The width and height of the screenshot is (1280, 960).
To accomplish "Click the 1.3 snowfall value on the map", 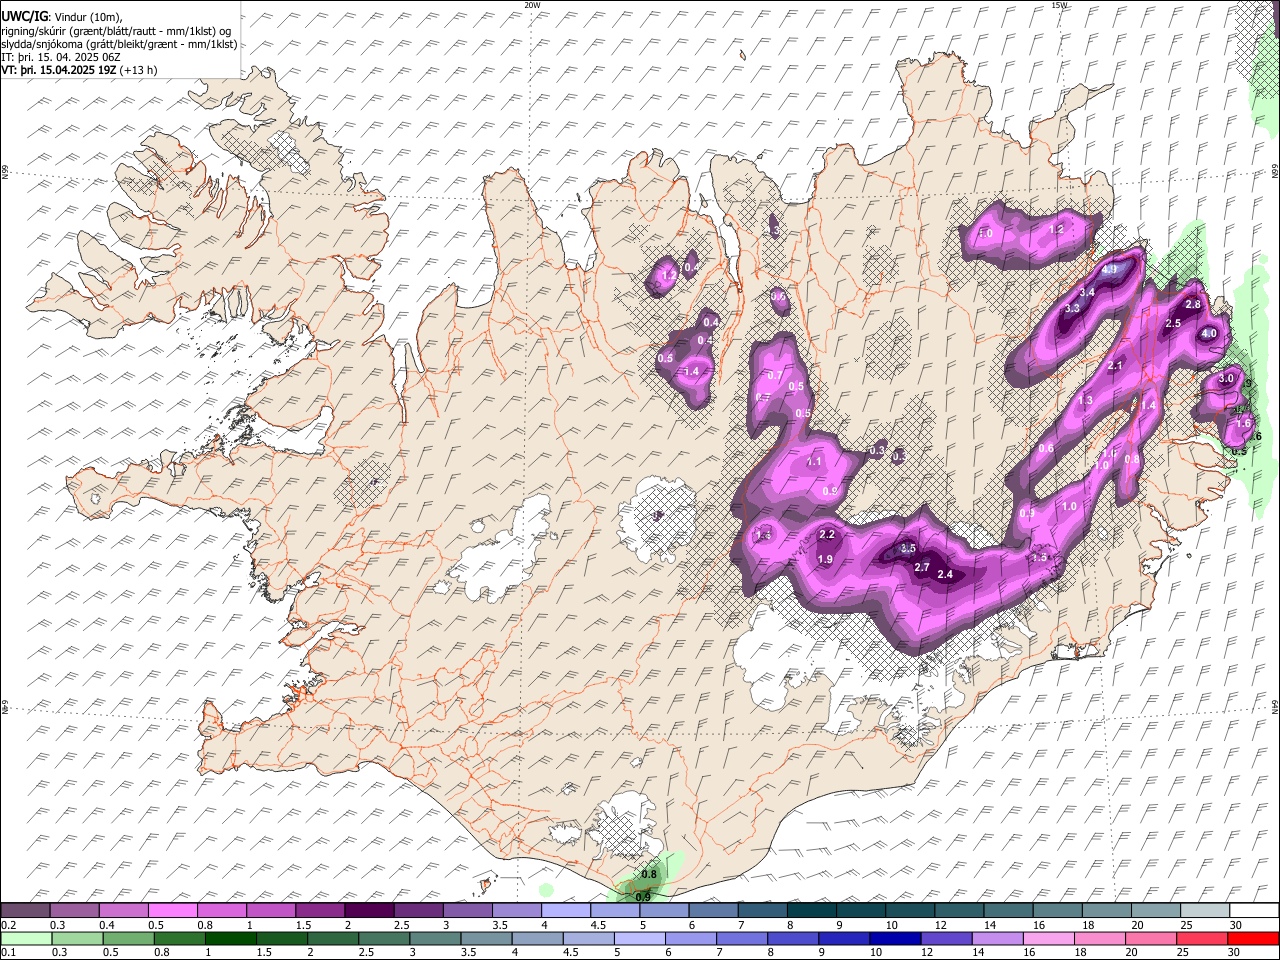I will point(1085,399).
